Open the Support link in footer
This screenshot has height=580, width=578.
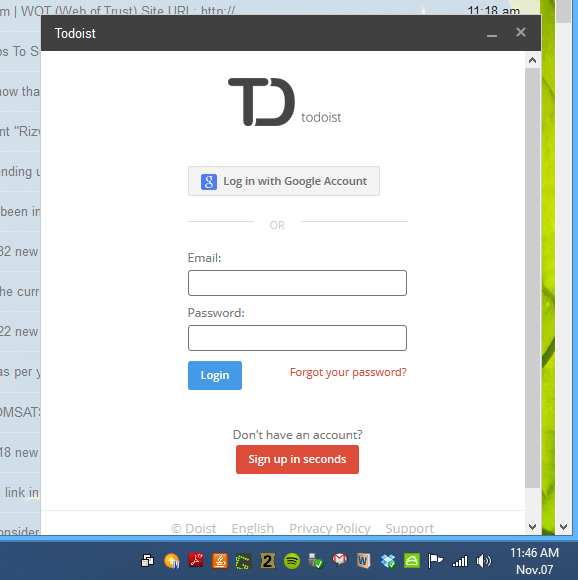pyautogui.click(x=409, y=528)
